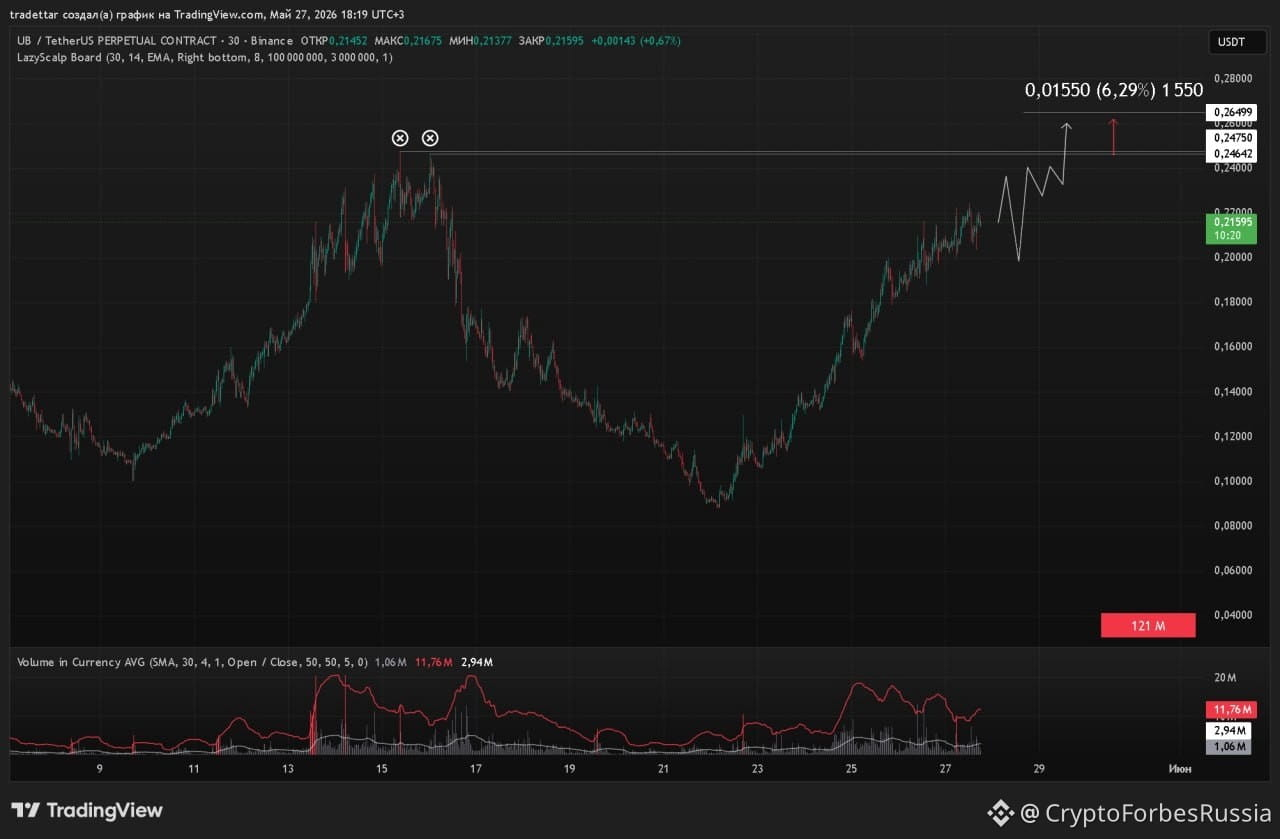Click the МАКС high value 0,21675
The image size is (1280, 839).
pyautogui.click(x=423, y=41)
